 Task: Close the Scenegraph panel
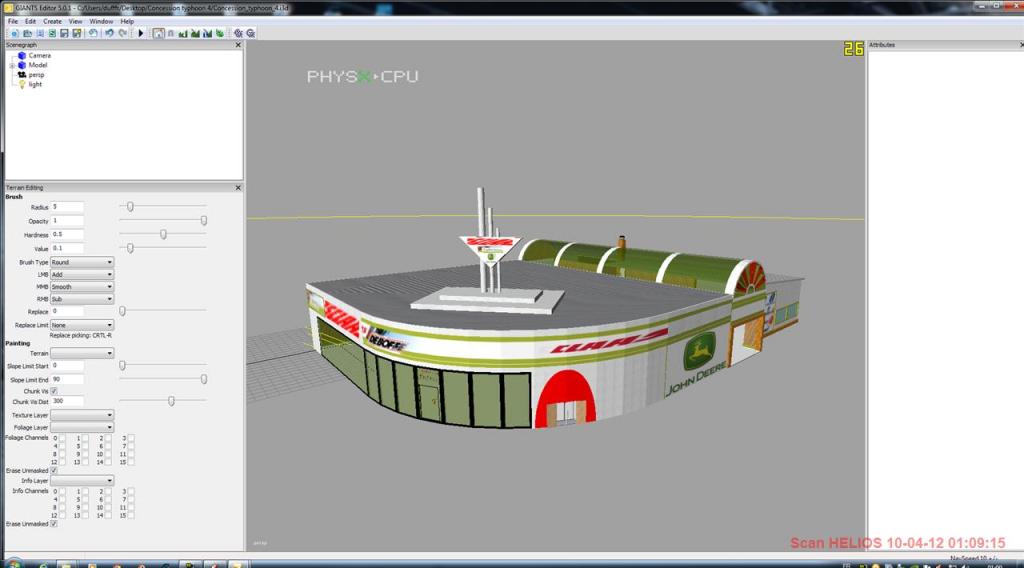(238, 45)
